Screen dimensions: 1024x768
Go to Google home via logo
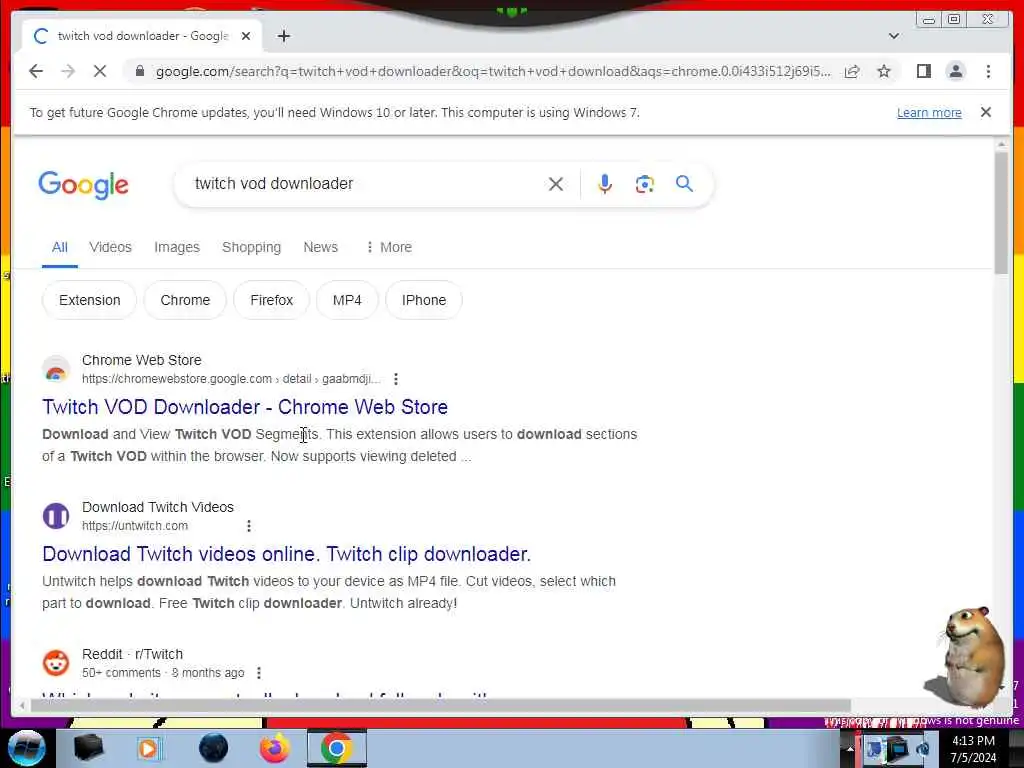83,185
